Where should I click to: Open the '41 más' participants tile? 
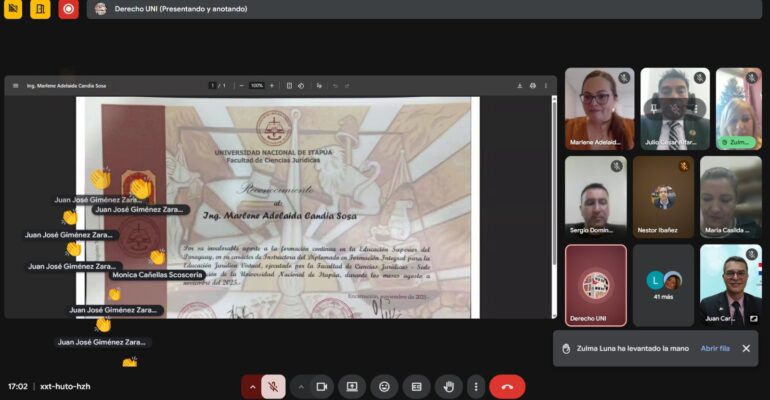663,283
